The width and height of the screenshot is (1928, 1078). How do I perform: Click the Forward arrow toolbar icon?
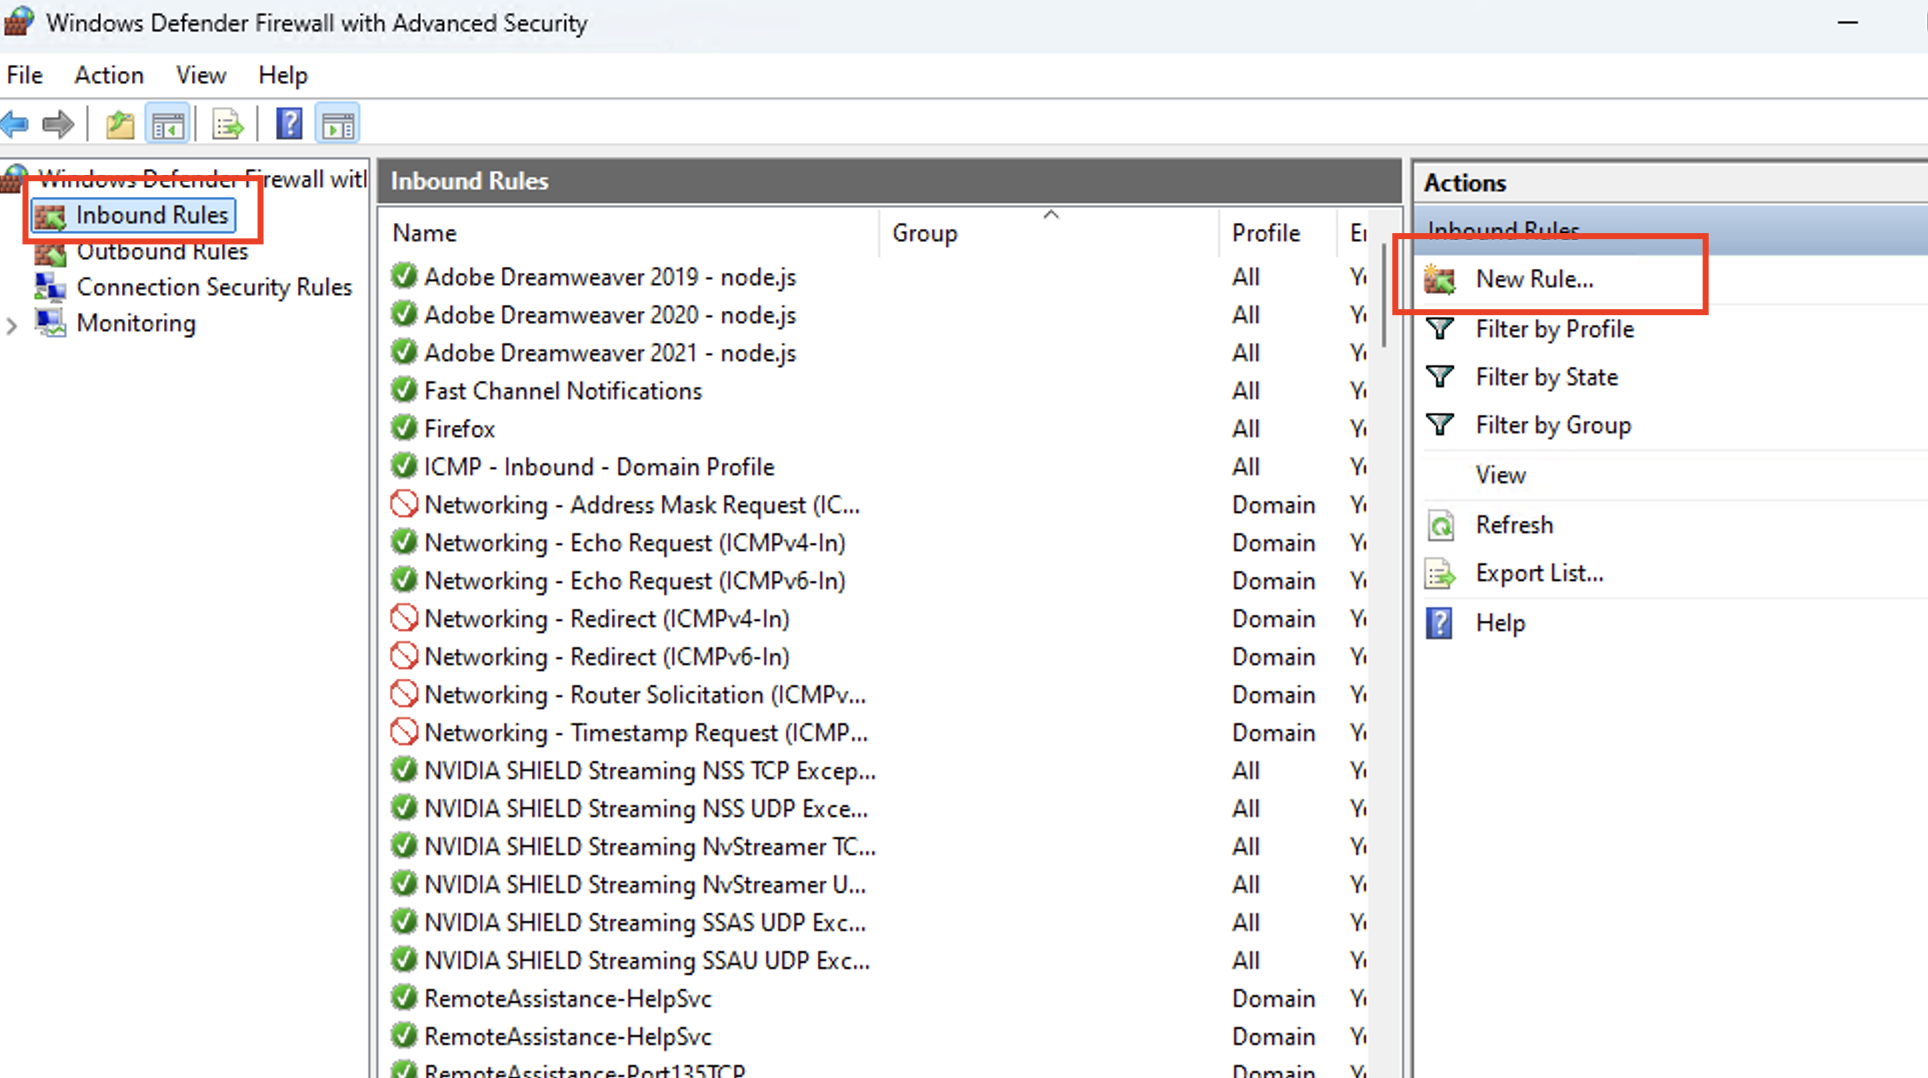click(58, 125)
